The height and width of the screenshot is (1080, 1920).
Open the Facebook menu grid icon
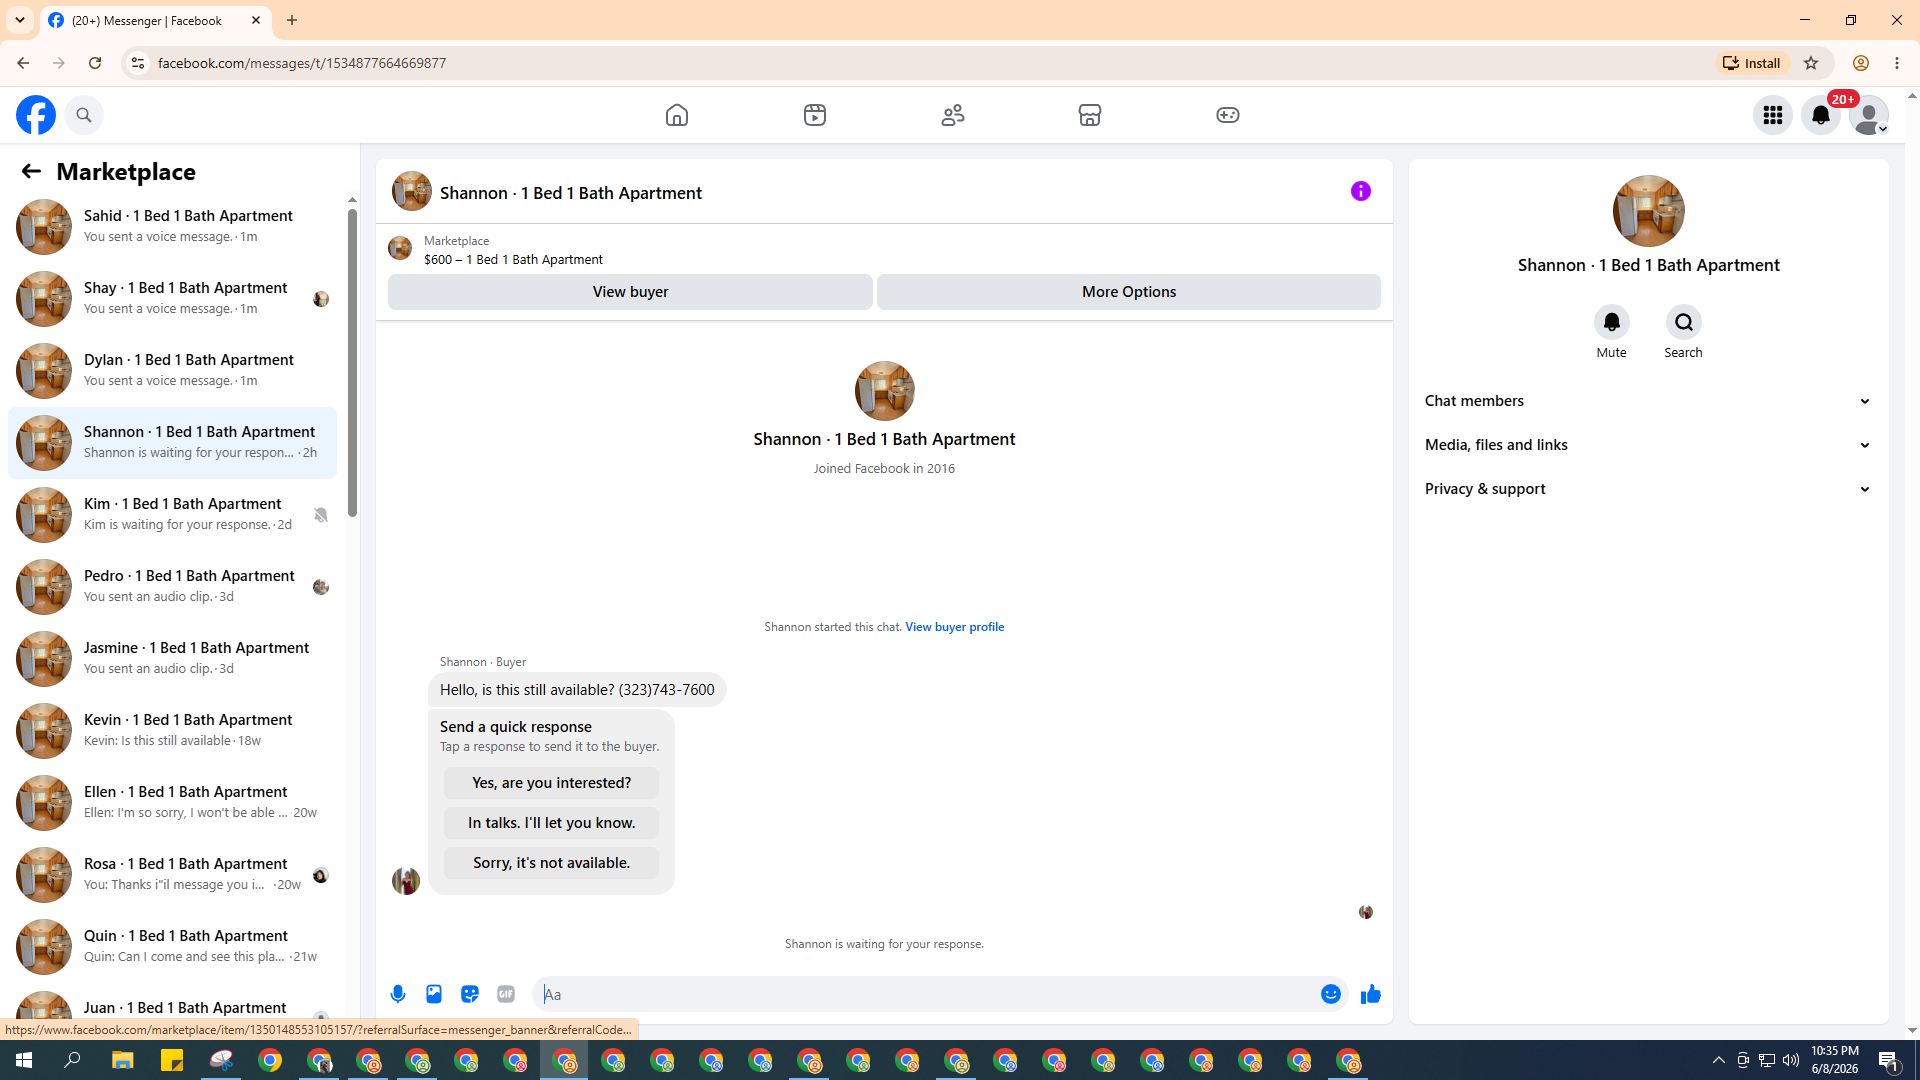tap(1773, 115)
